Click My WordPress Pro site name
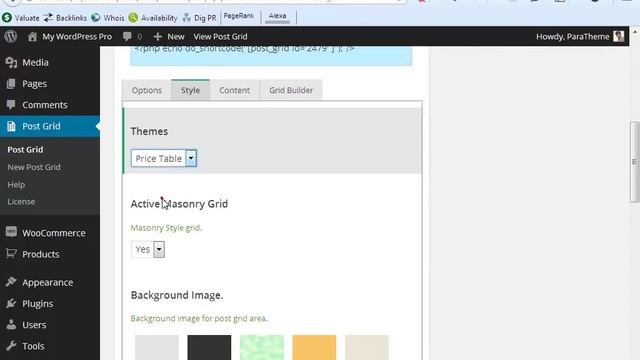This screenshot has width=640, height=360. click(x=77, y=37)
